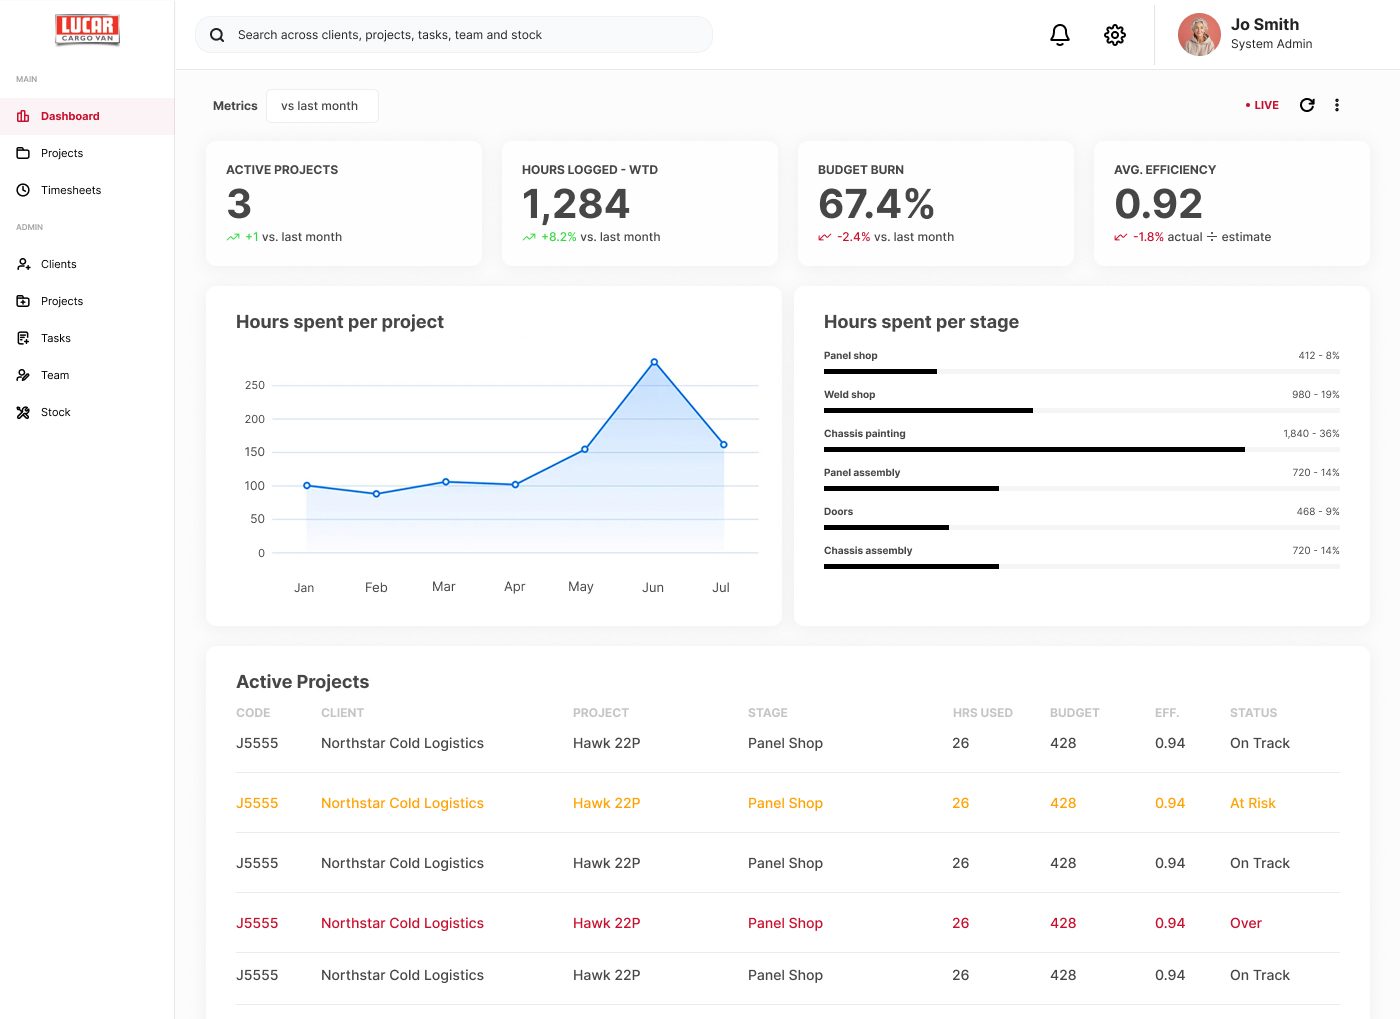Click the search input field
1400x1019 pixels.
(x=454, y=35)
